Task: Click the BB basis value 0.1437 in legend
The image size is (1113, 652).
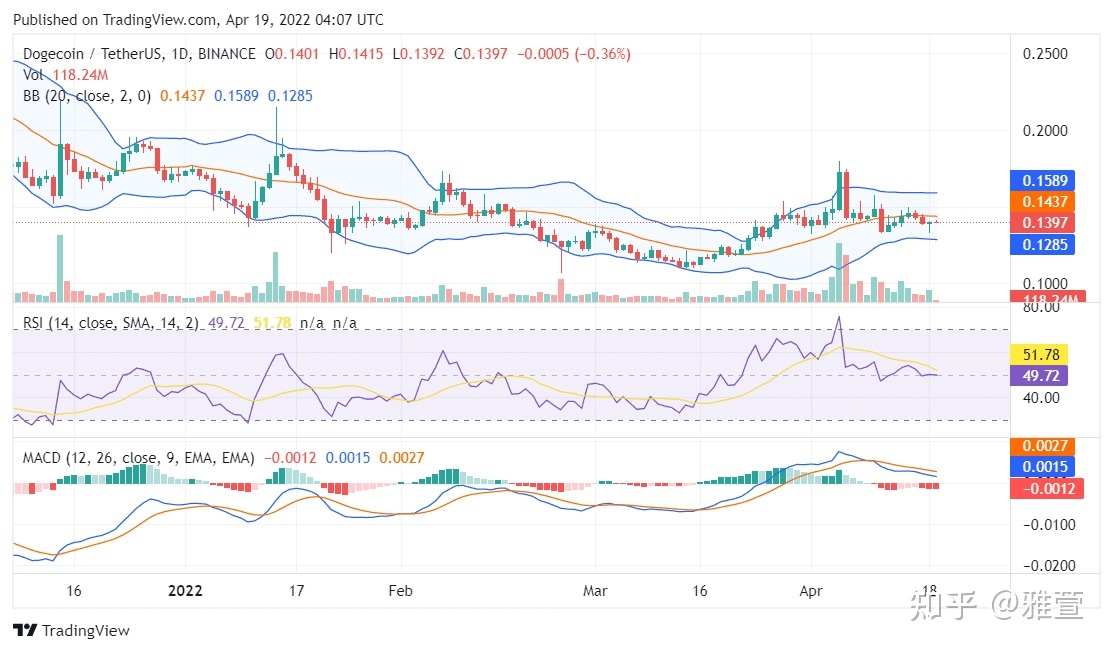Action: (x=182, y=96)
